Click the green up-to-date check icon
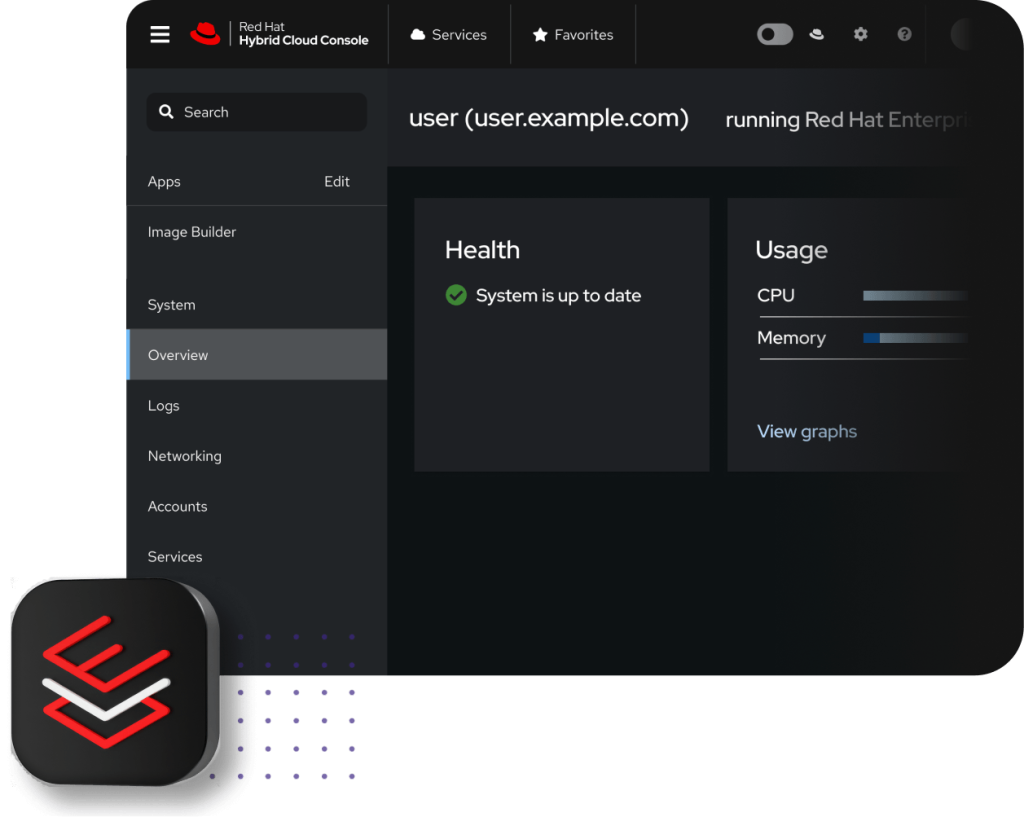Viewport: 1024px width, 817px height. (x=456, y=295)
